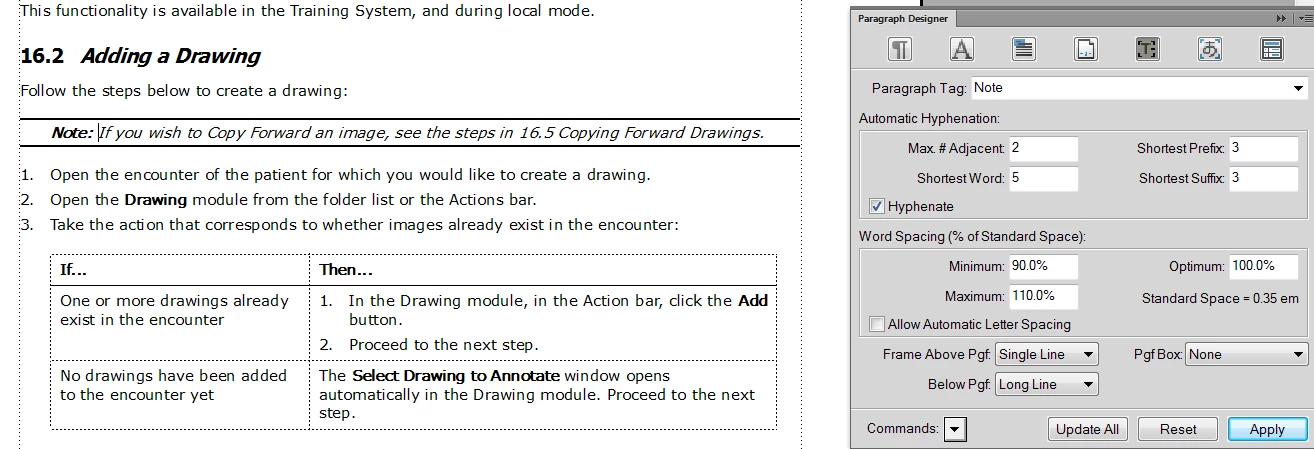
Task: Edit the Shortest Prefix field
Action: click(1264, 149)
